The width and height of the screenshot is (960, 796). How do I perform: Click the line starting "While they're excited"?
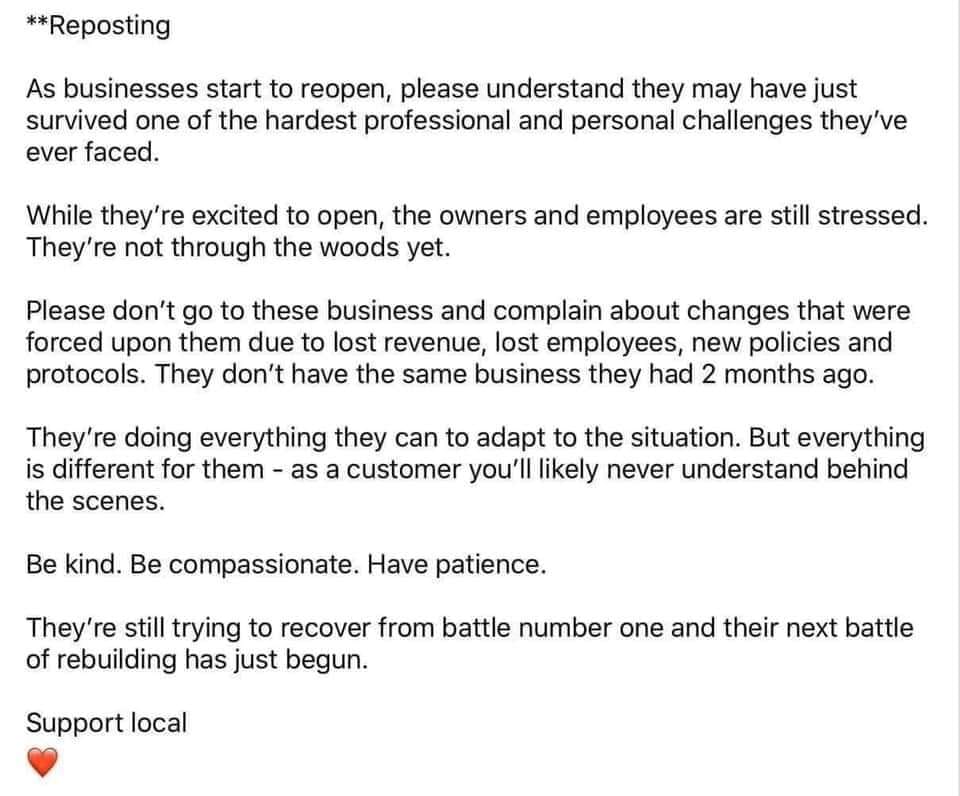coord(475,215)
